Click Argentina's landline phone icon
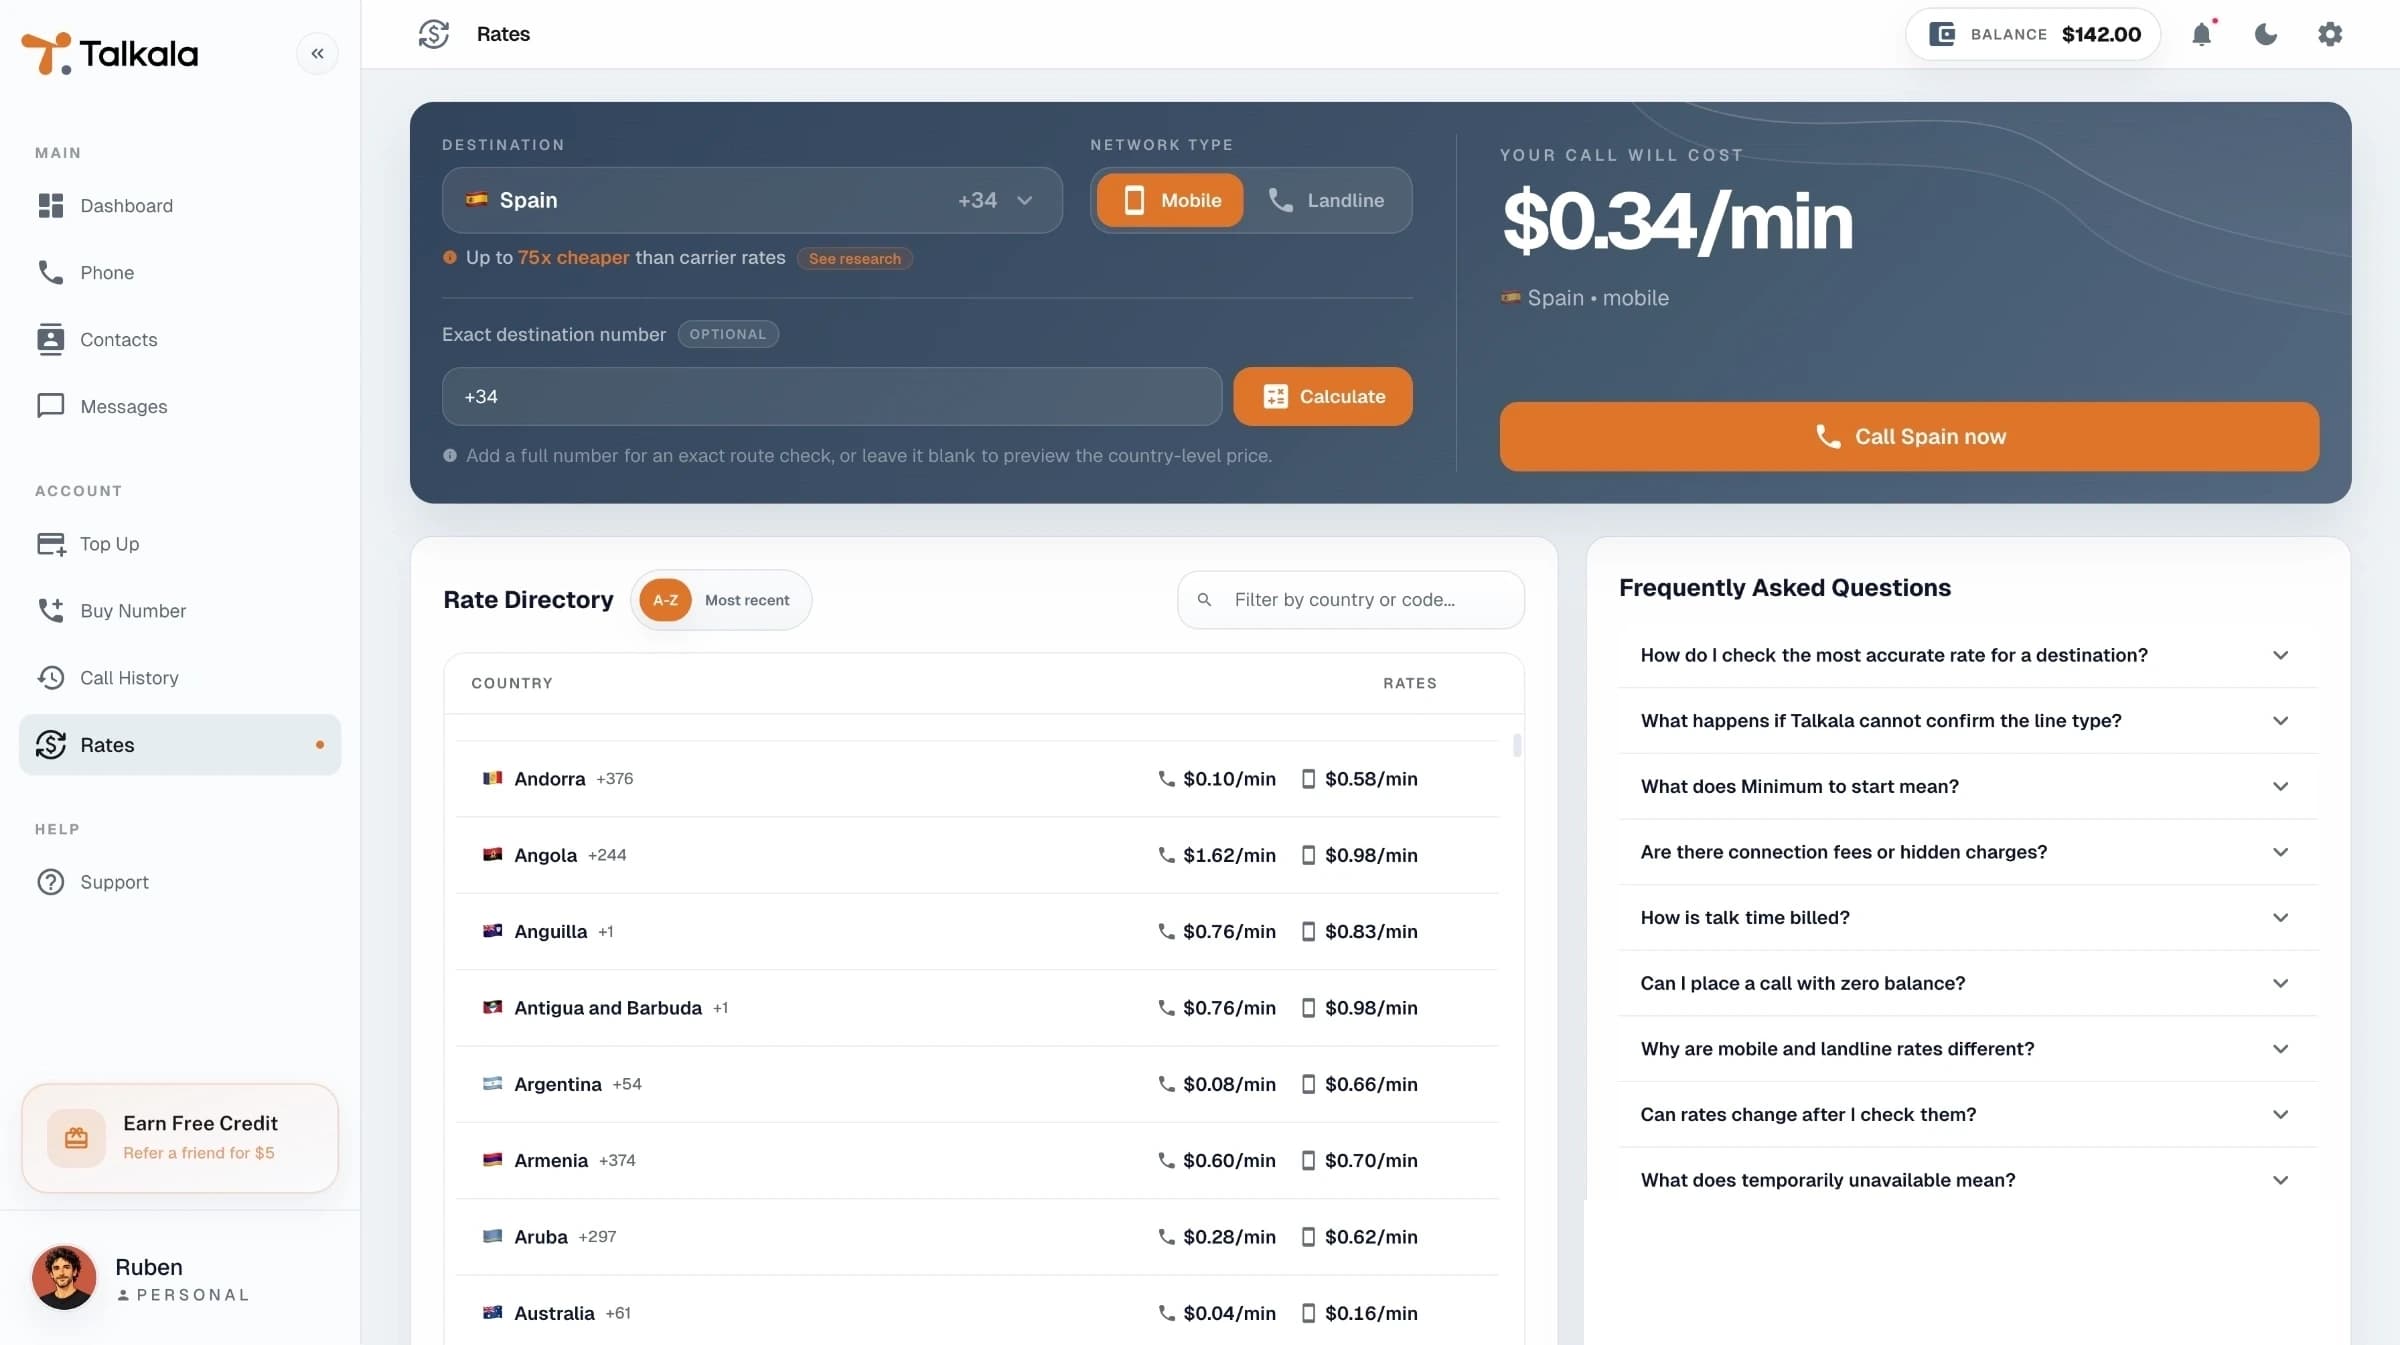Screen dimensions: 2400x1345 (x=1166, y=1083)
